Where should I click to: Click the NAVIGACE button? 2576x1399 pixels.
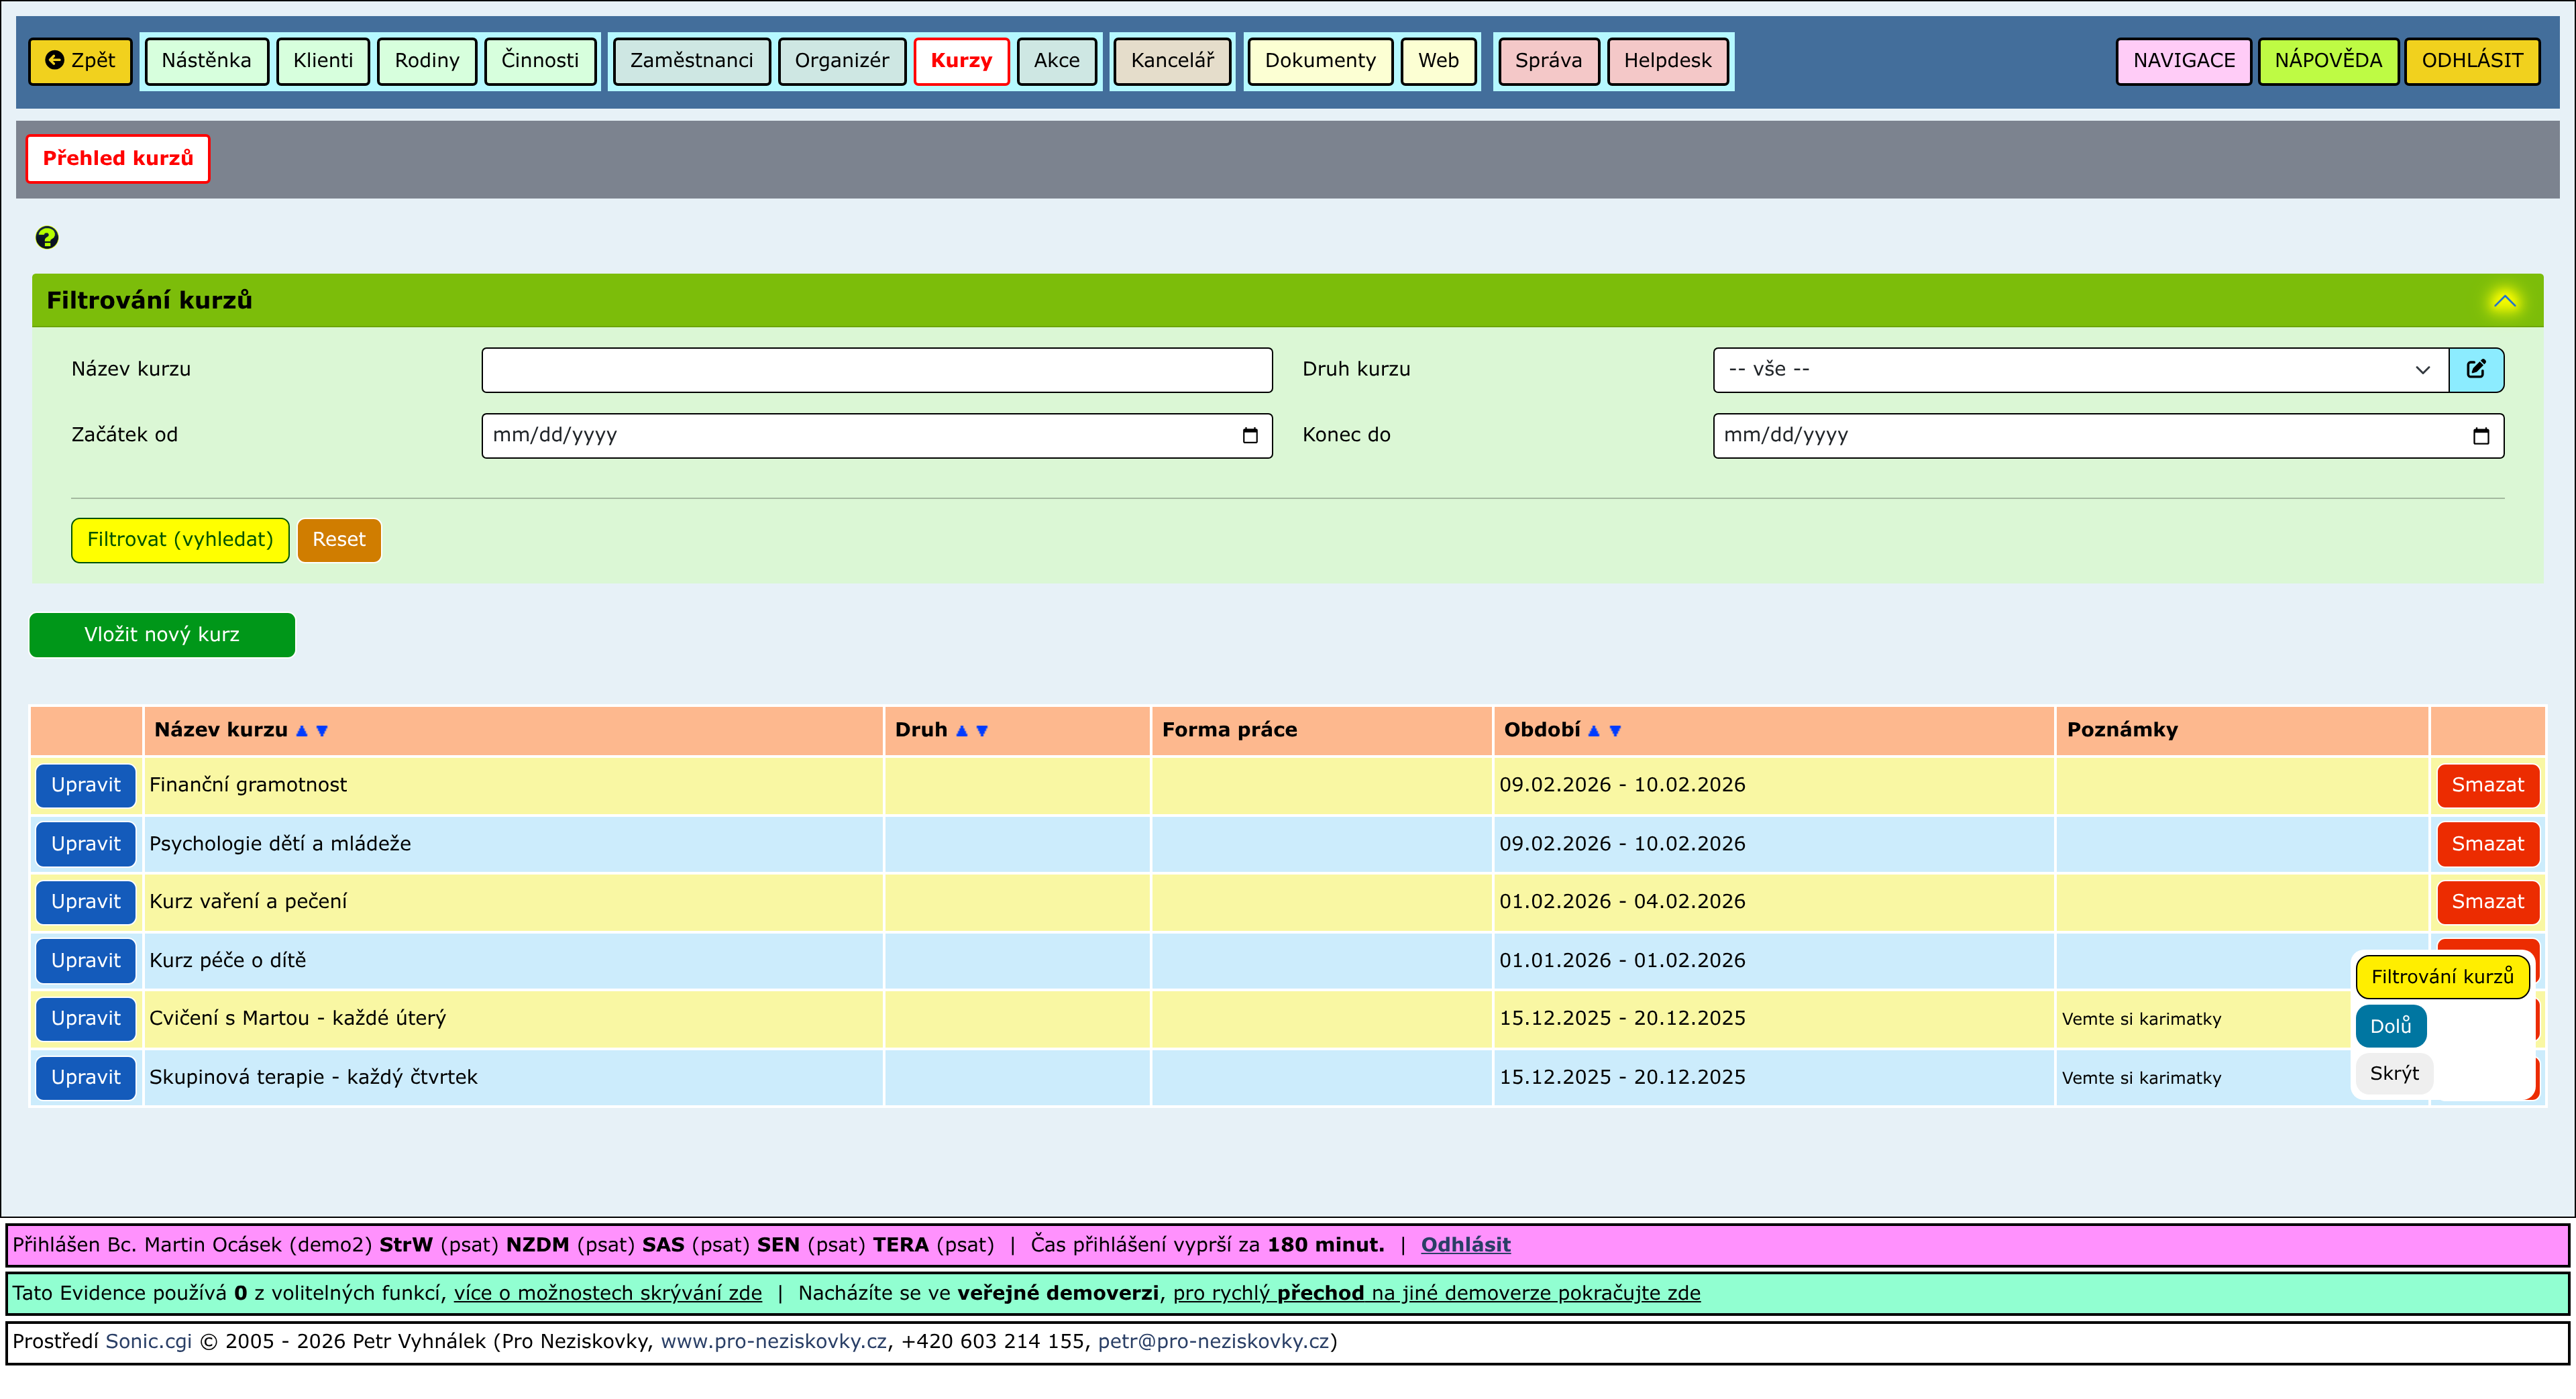click(x=2183, y=61)
